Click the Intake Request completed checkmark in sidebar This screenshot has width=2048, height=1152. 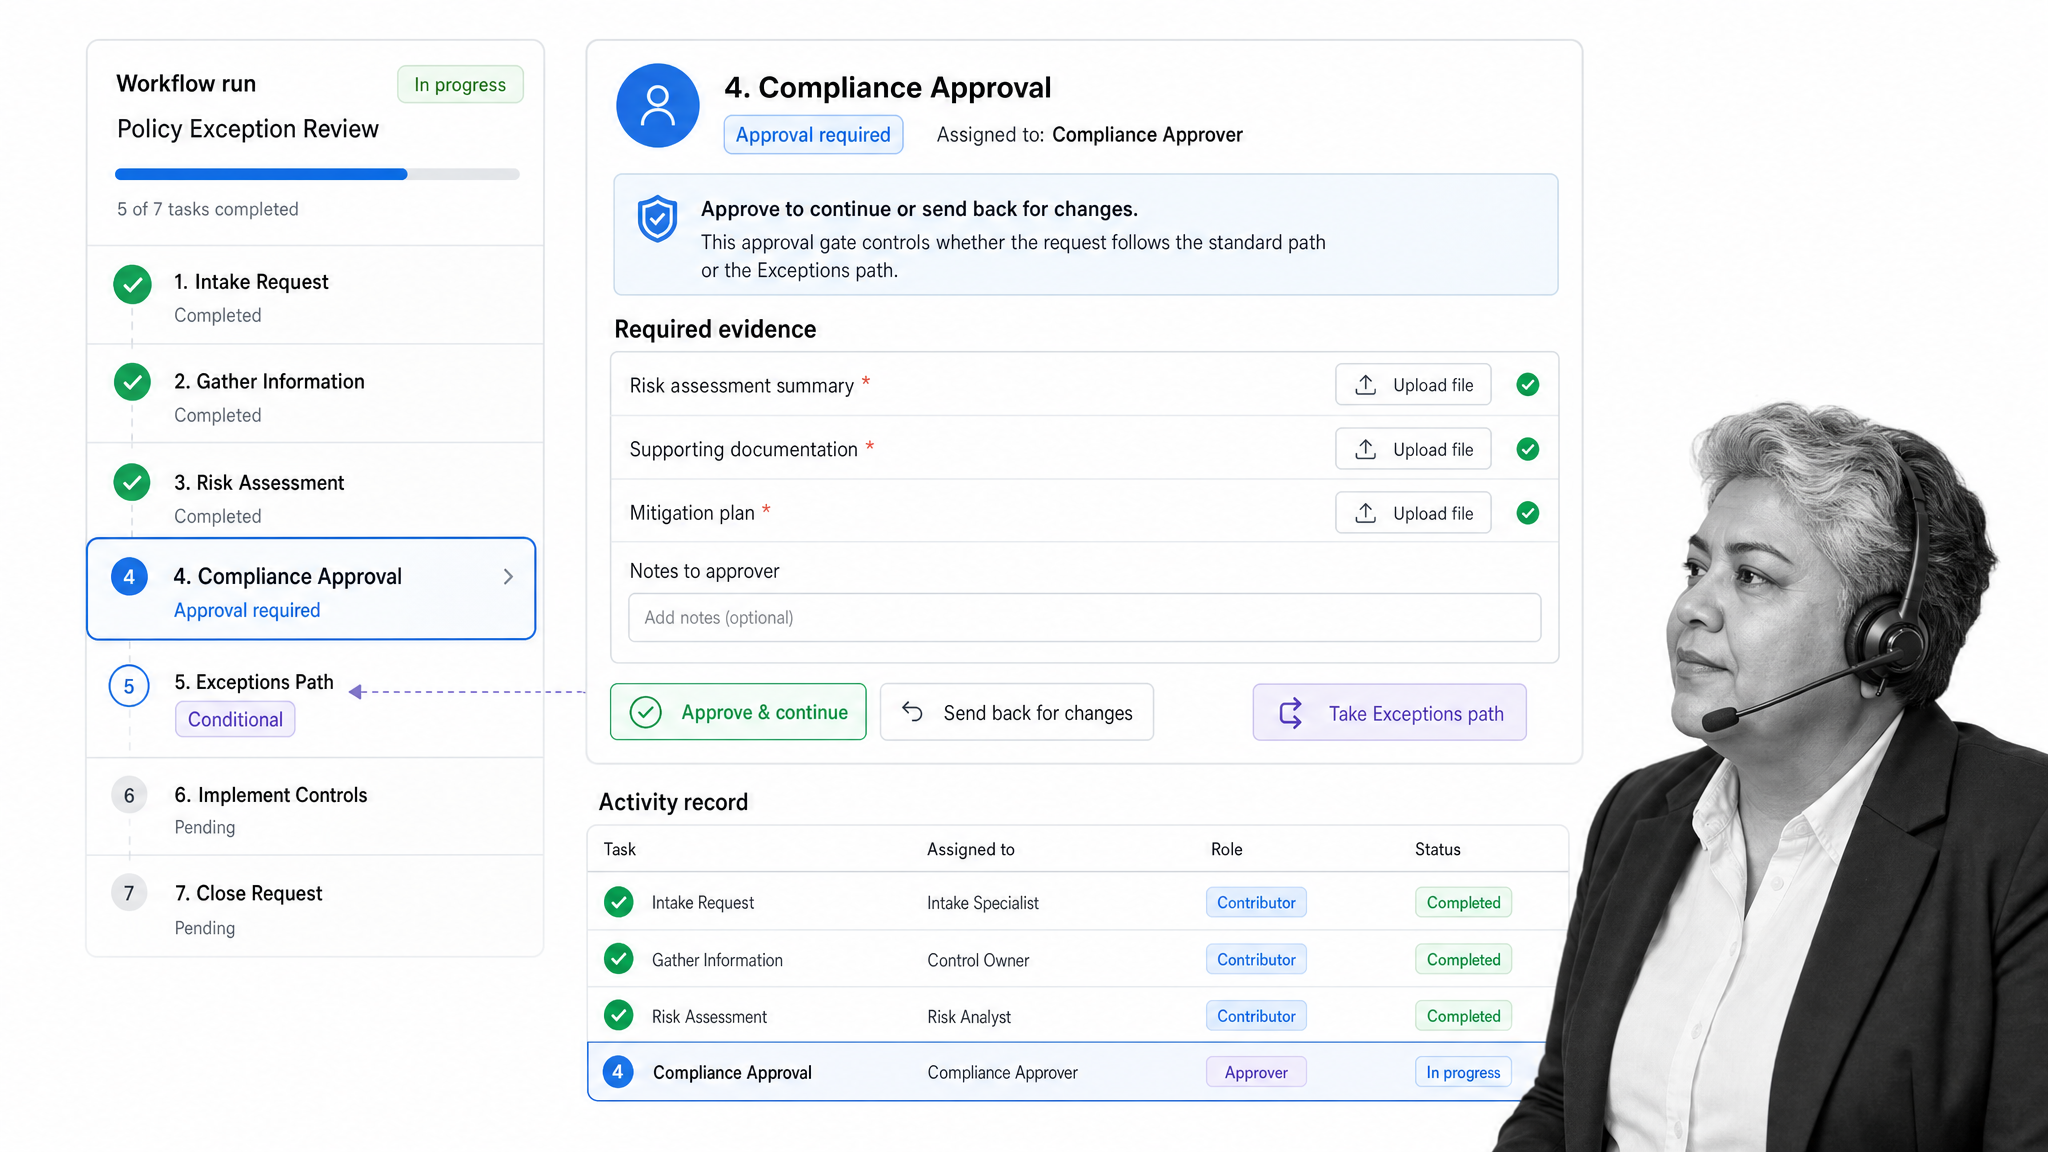[132, 284]
